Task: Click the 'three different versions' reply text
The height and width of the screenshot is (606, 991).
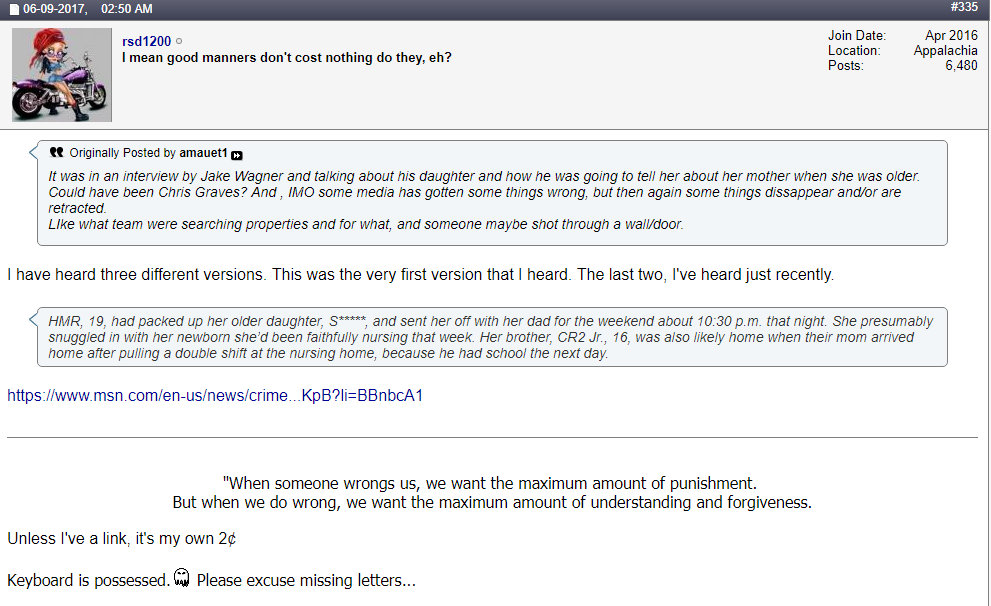Action: tap(420, 274)
